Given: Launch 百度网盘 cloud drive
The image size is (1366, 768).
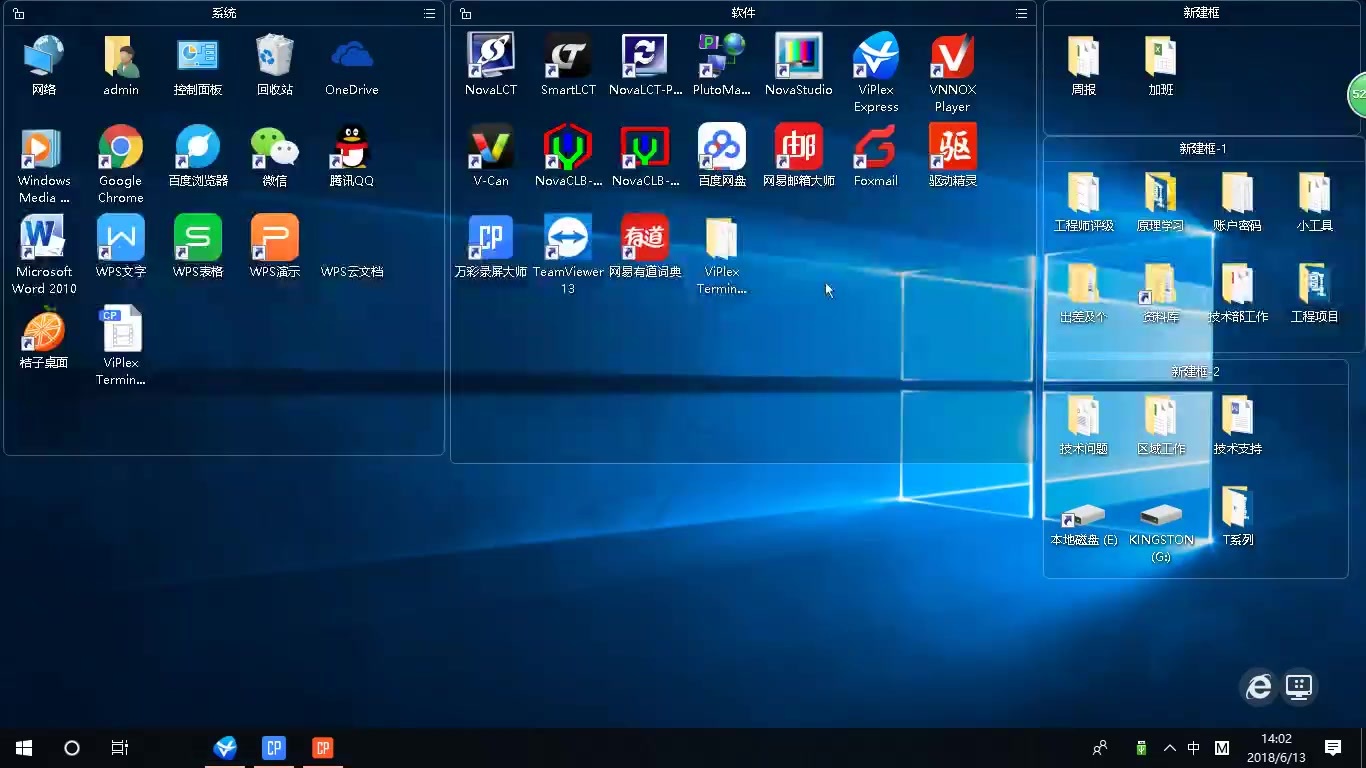Looking at the screenshot, I should pos(722,147).
